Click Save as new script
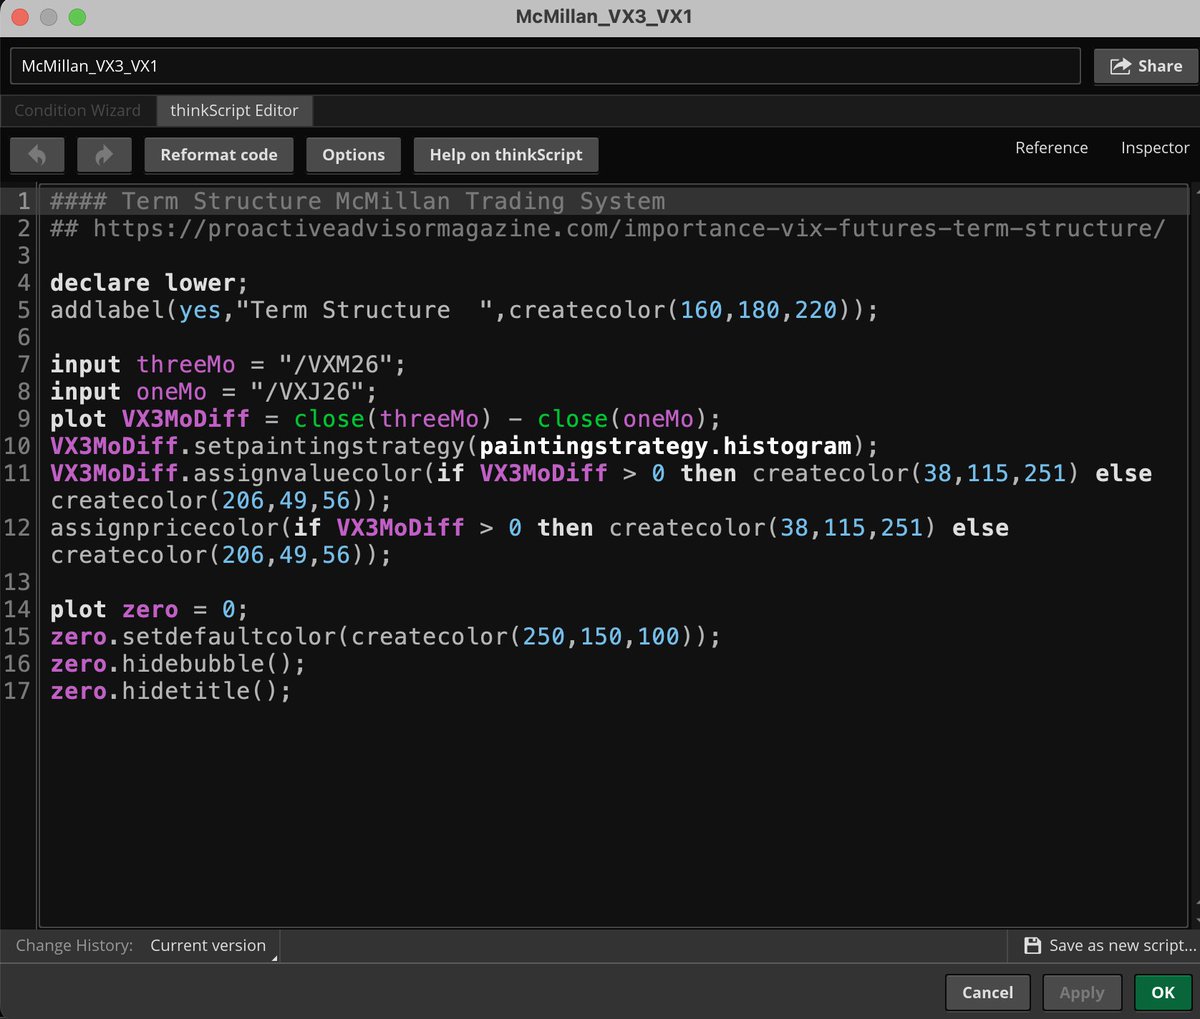Screen dimensions: 1200x1019 point(1110,945)
